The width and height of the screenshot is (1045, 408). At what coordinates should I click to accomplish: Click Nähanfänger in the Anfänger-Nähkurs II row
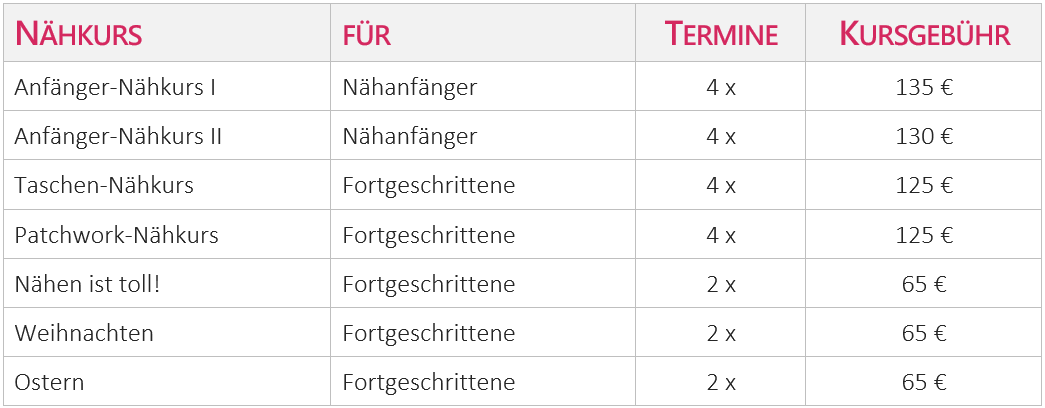click(410, 136)
